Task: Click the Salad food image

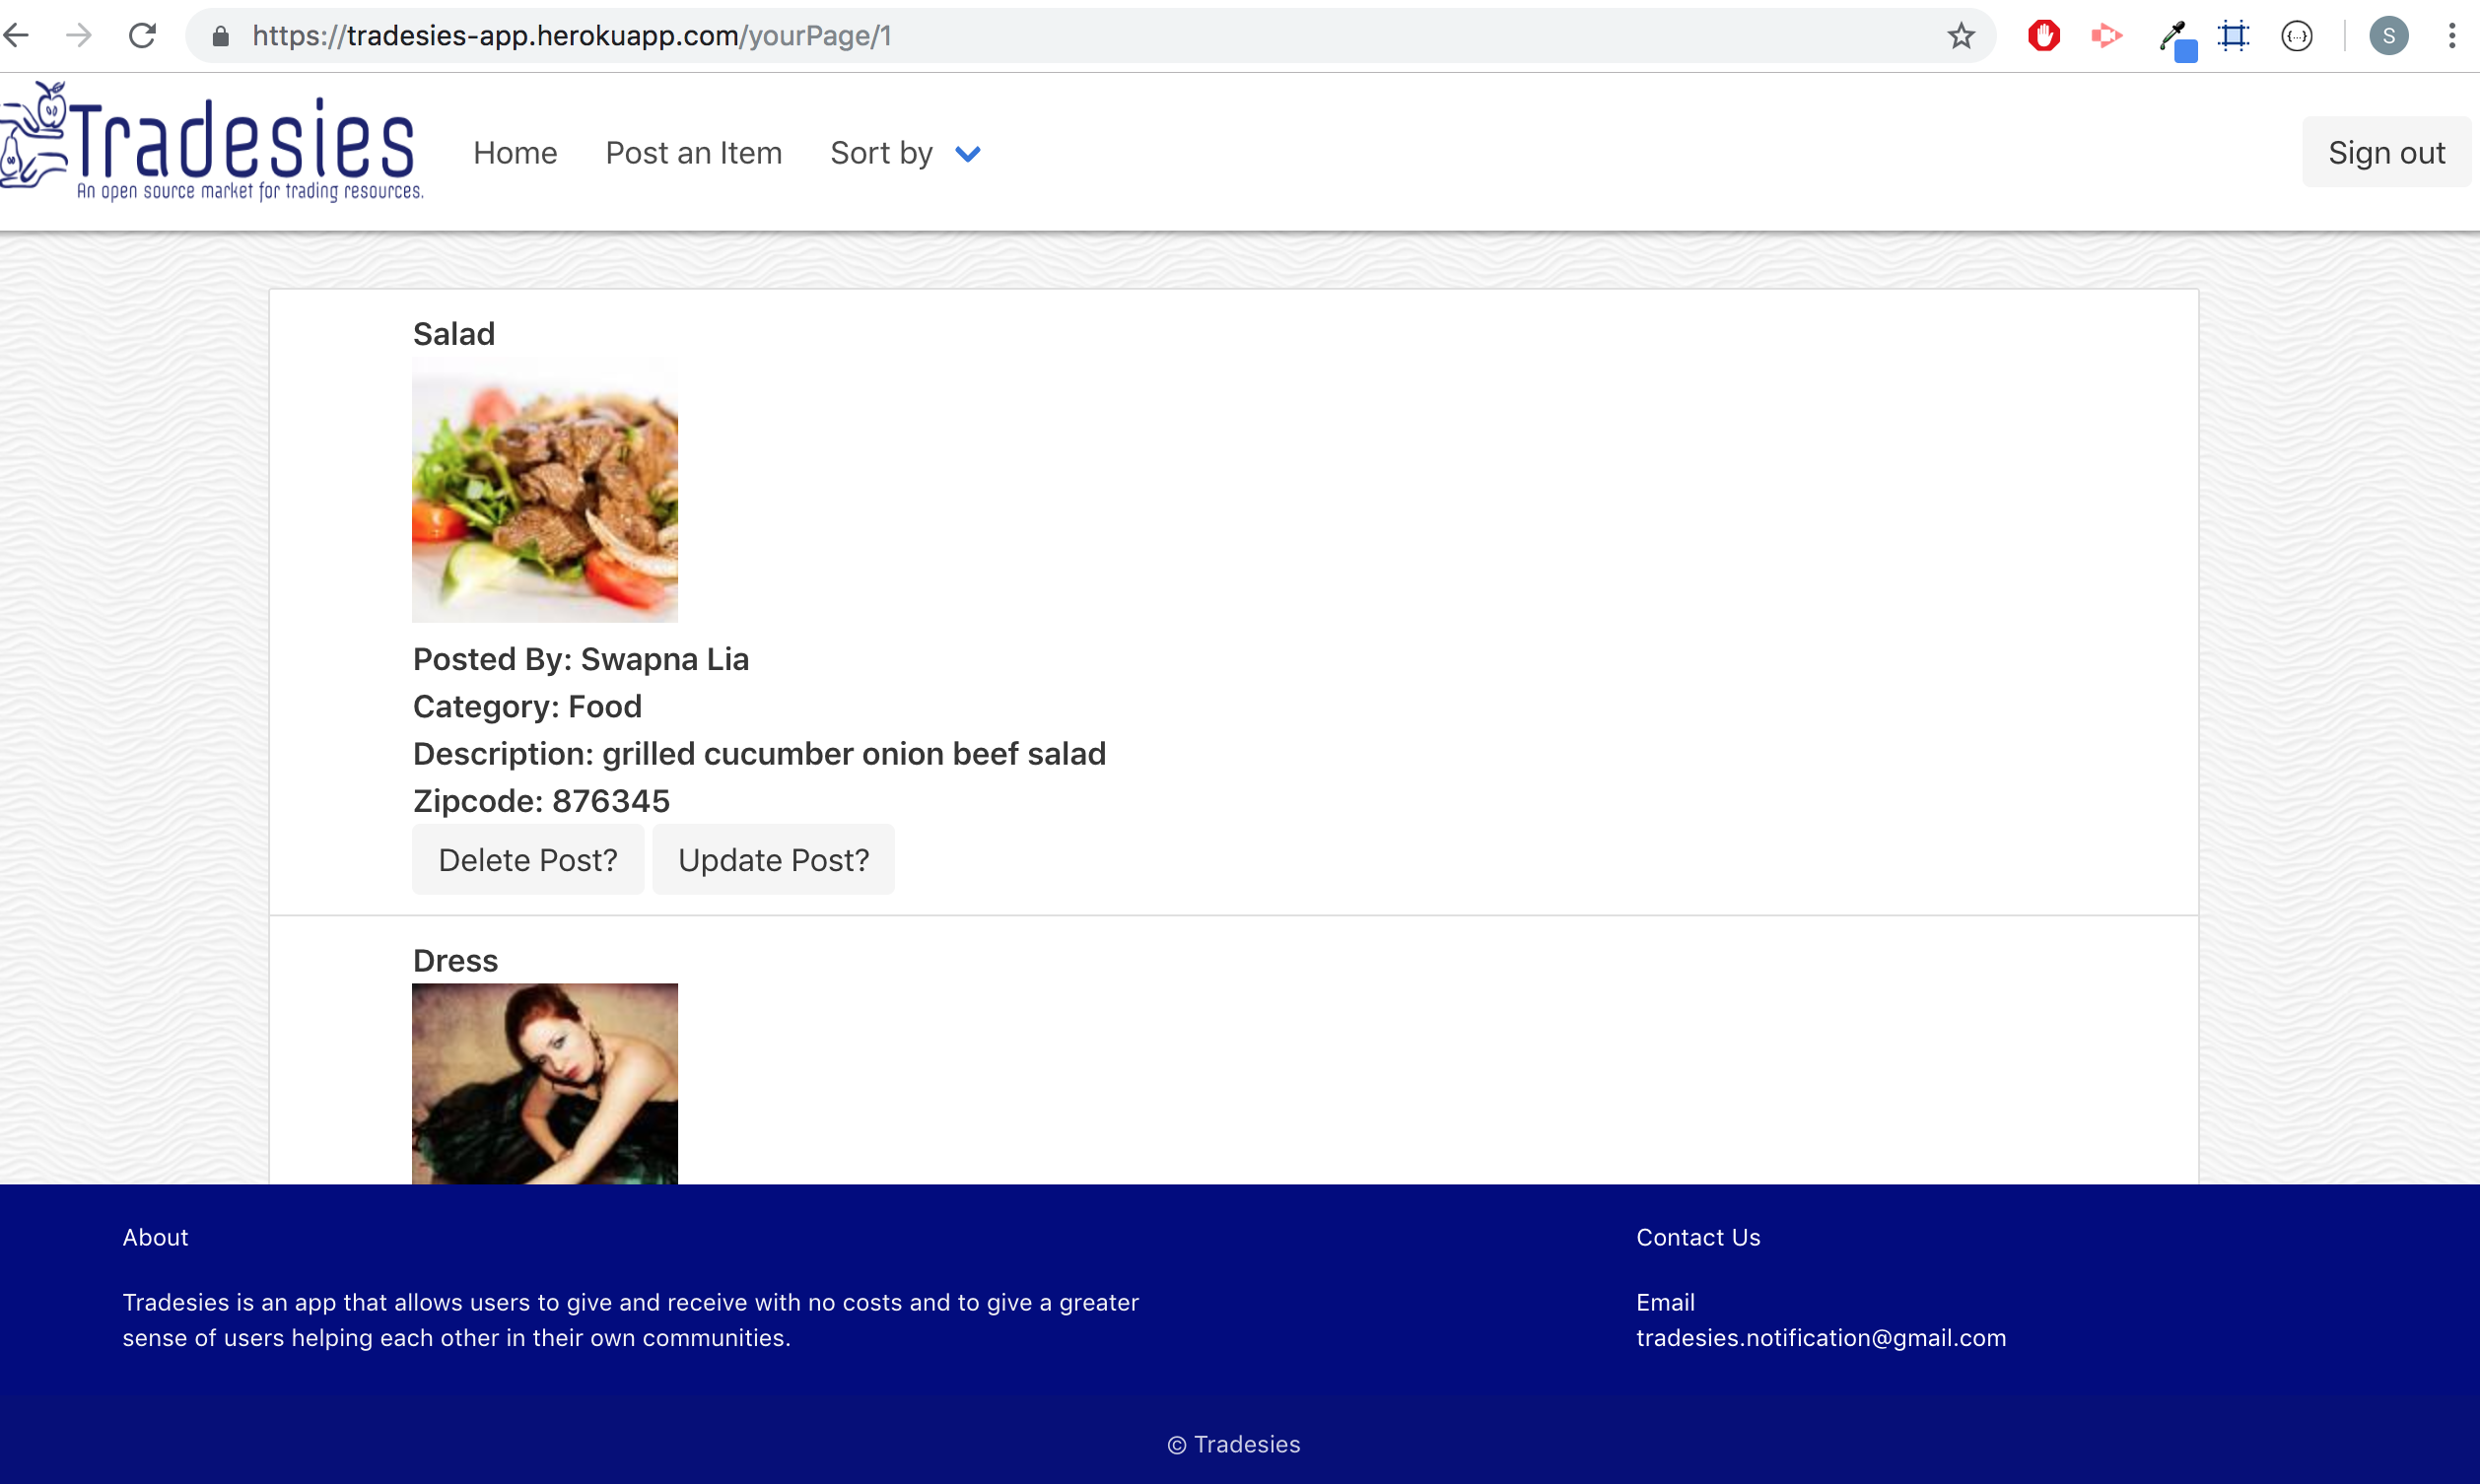Action: point(544,490)
